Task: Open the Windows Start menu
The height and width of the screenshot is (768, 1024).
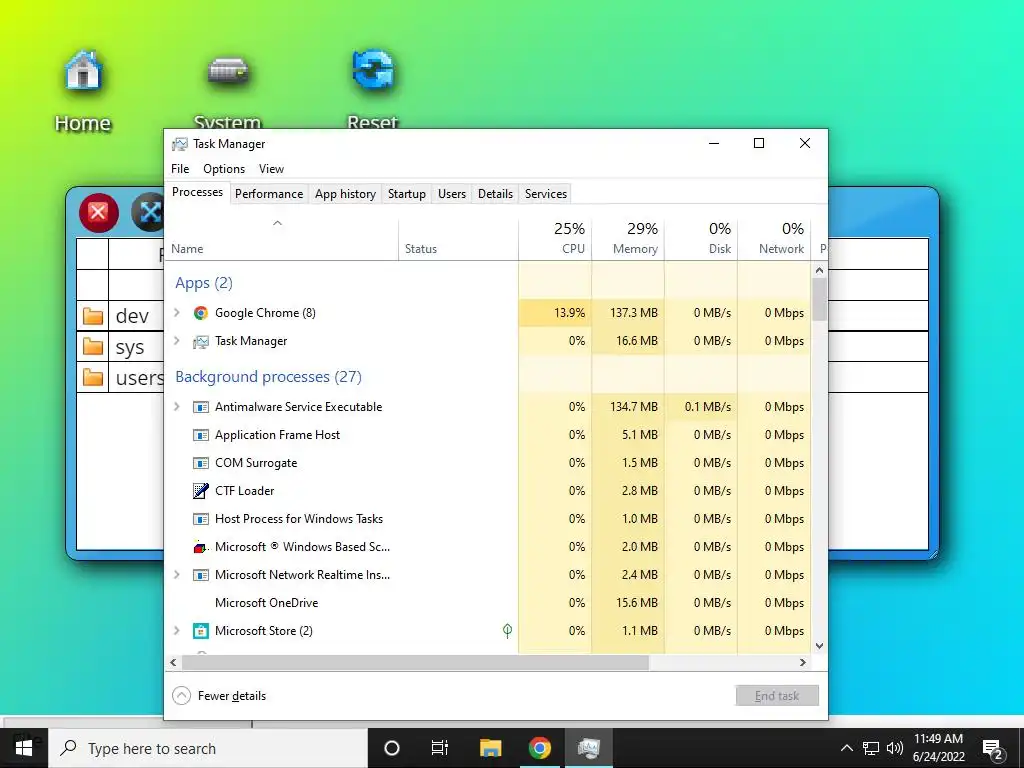Action: pyautogui.click(x=24, y=748)
